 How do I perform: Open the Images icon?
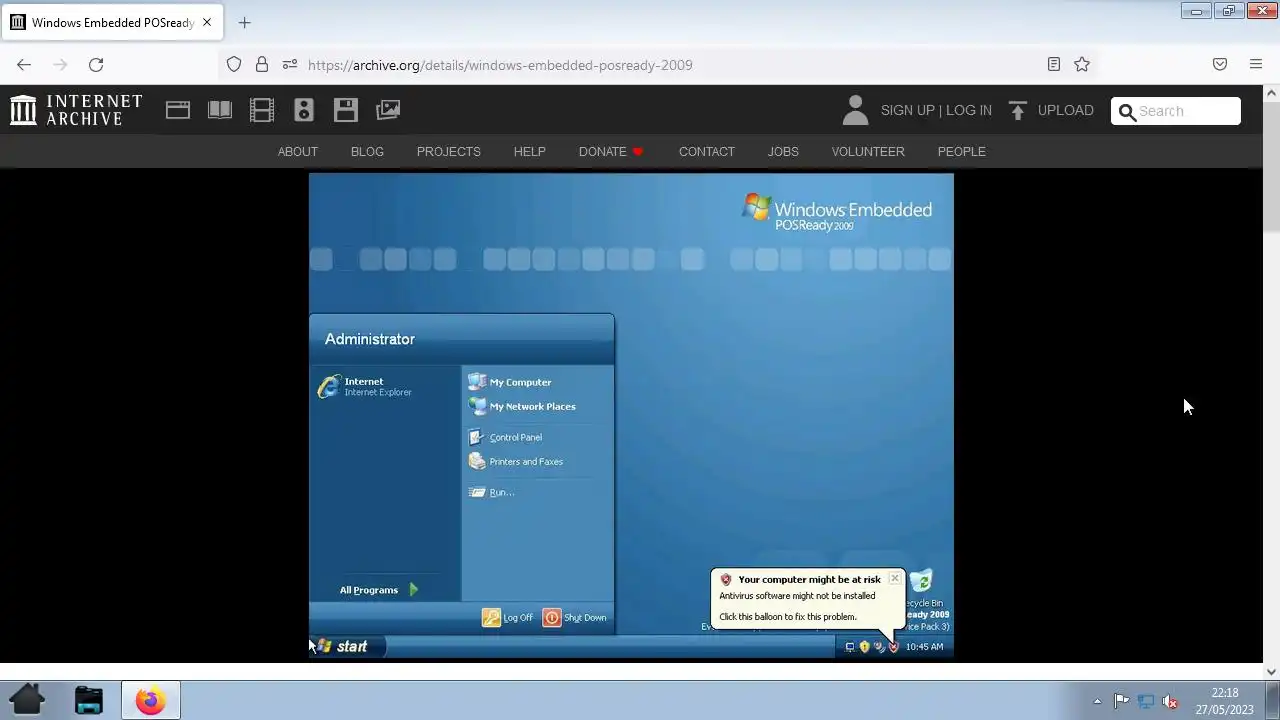pyautogui.click(x=388, y=110)
